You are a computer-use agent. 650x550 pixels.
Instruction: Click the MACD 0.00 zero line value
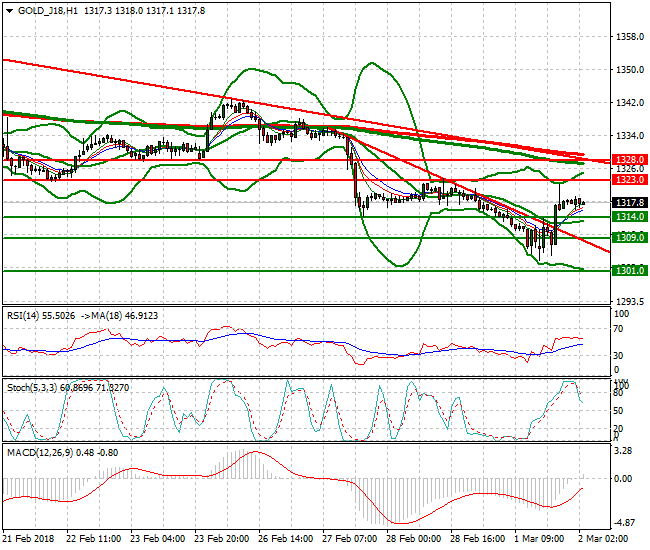[623, 479]
